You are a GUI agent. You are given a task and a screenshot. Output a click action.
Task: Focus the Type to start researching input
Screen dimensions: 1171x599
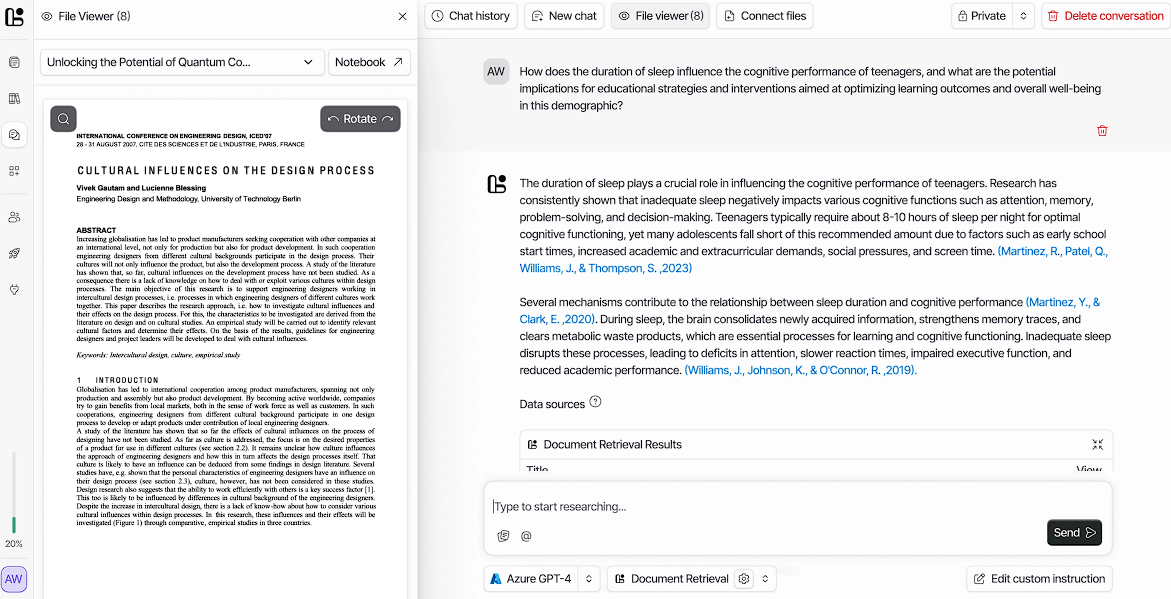(798, 506)
